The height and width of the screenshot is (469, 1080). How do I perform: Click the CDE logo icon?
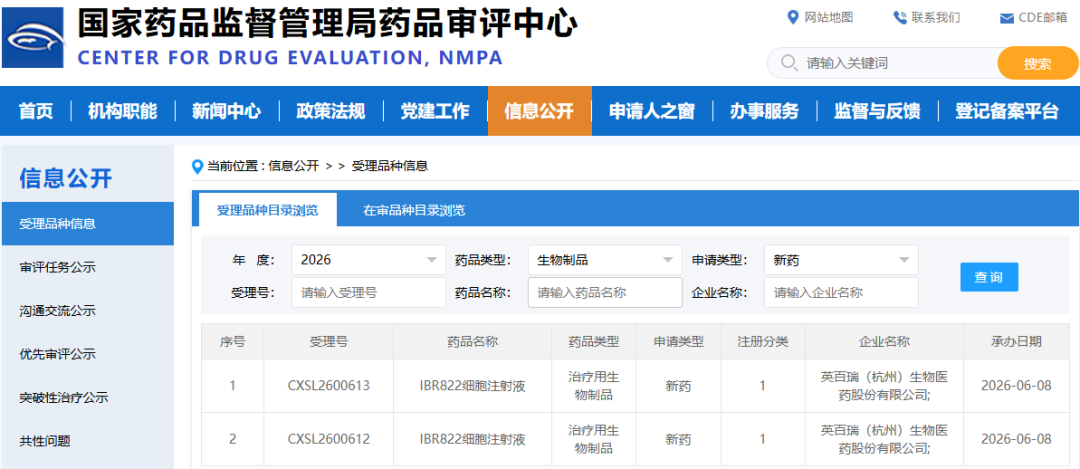tap(32, 38)
